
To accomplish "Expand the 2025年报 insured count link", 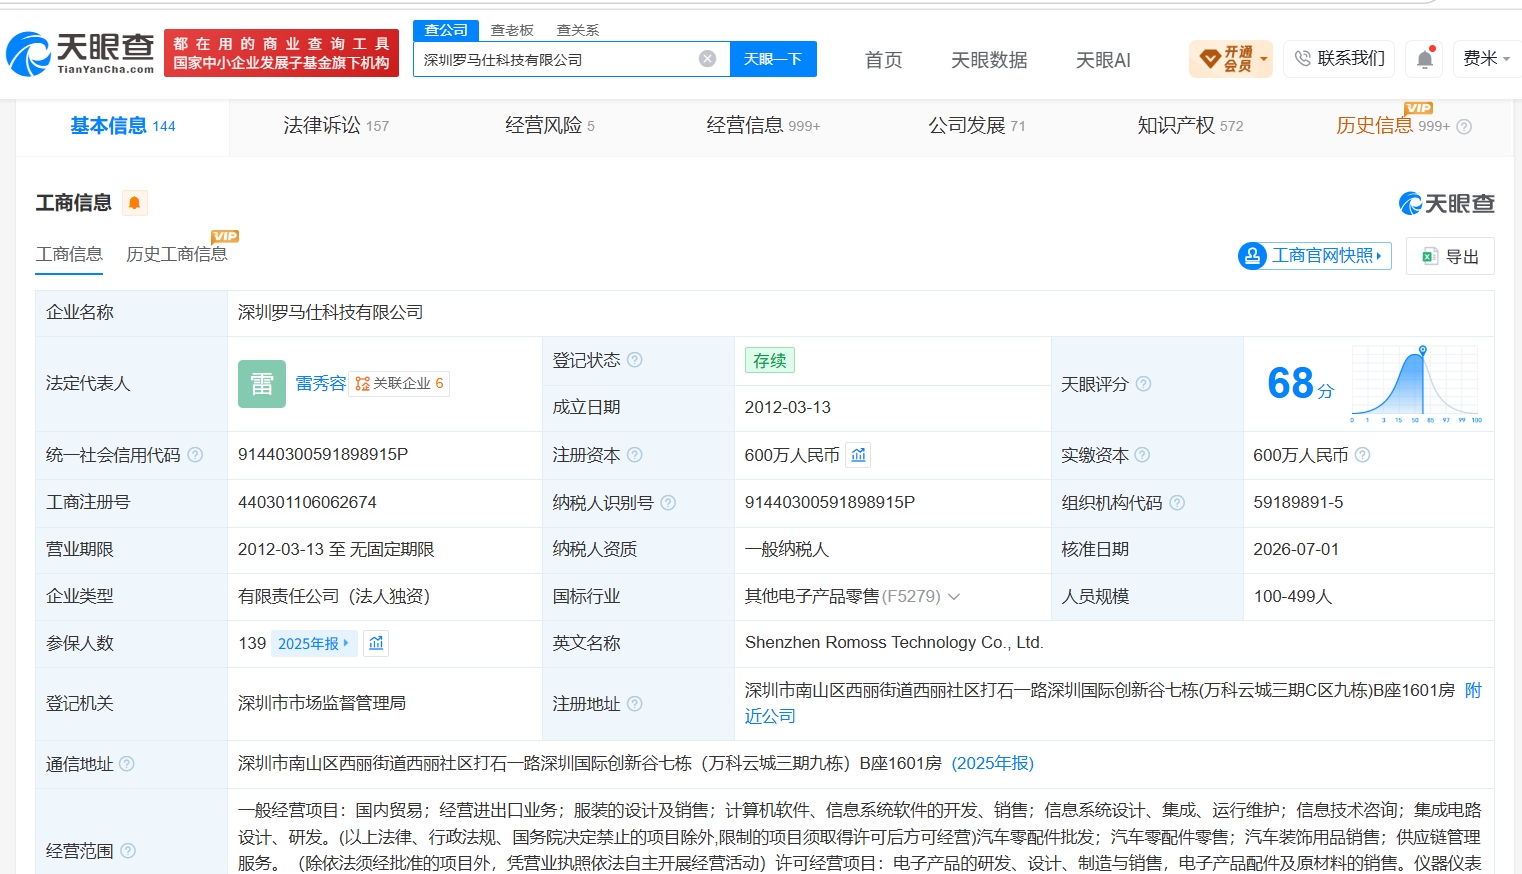I will (x=313, y=643).
